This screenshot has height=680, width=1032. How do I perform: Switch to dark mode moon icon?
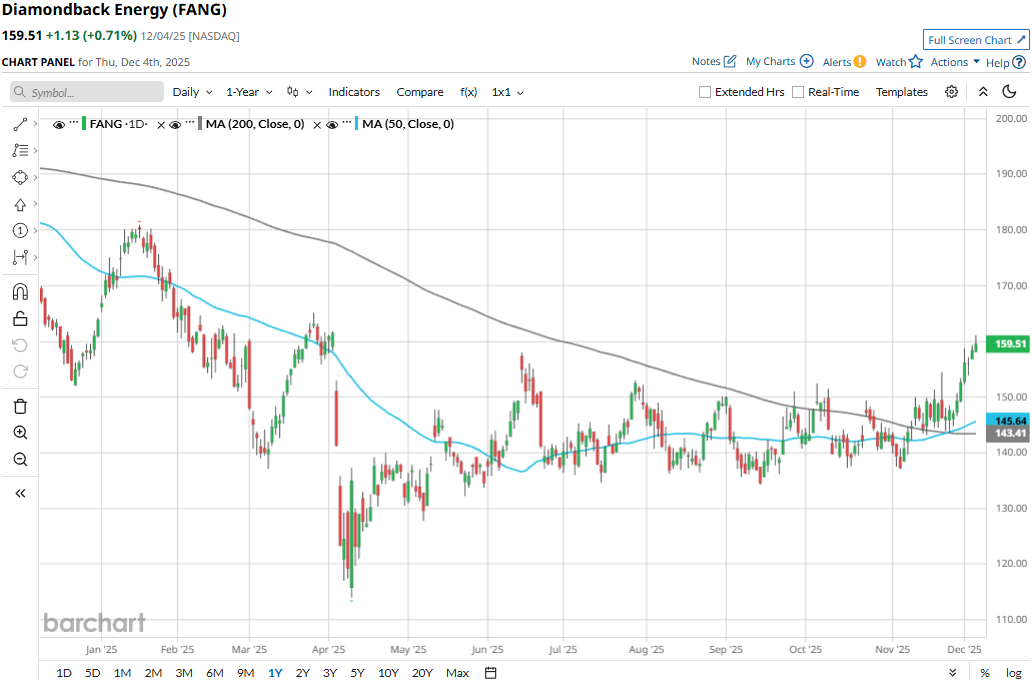tap(1009, 92)
